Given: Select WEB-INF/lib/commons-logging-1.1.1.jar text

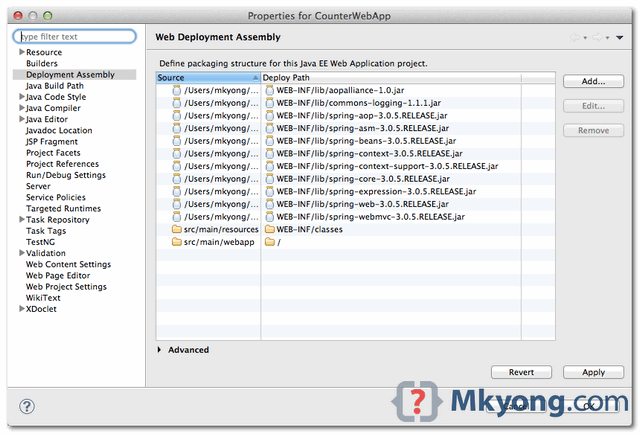Looking at the screenshot, I should pos(358,103).
